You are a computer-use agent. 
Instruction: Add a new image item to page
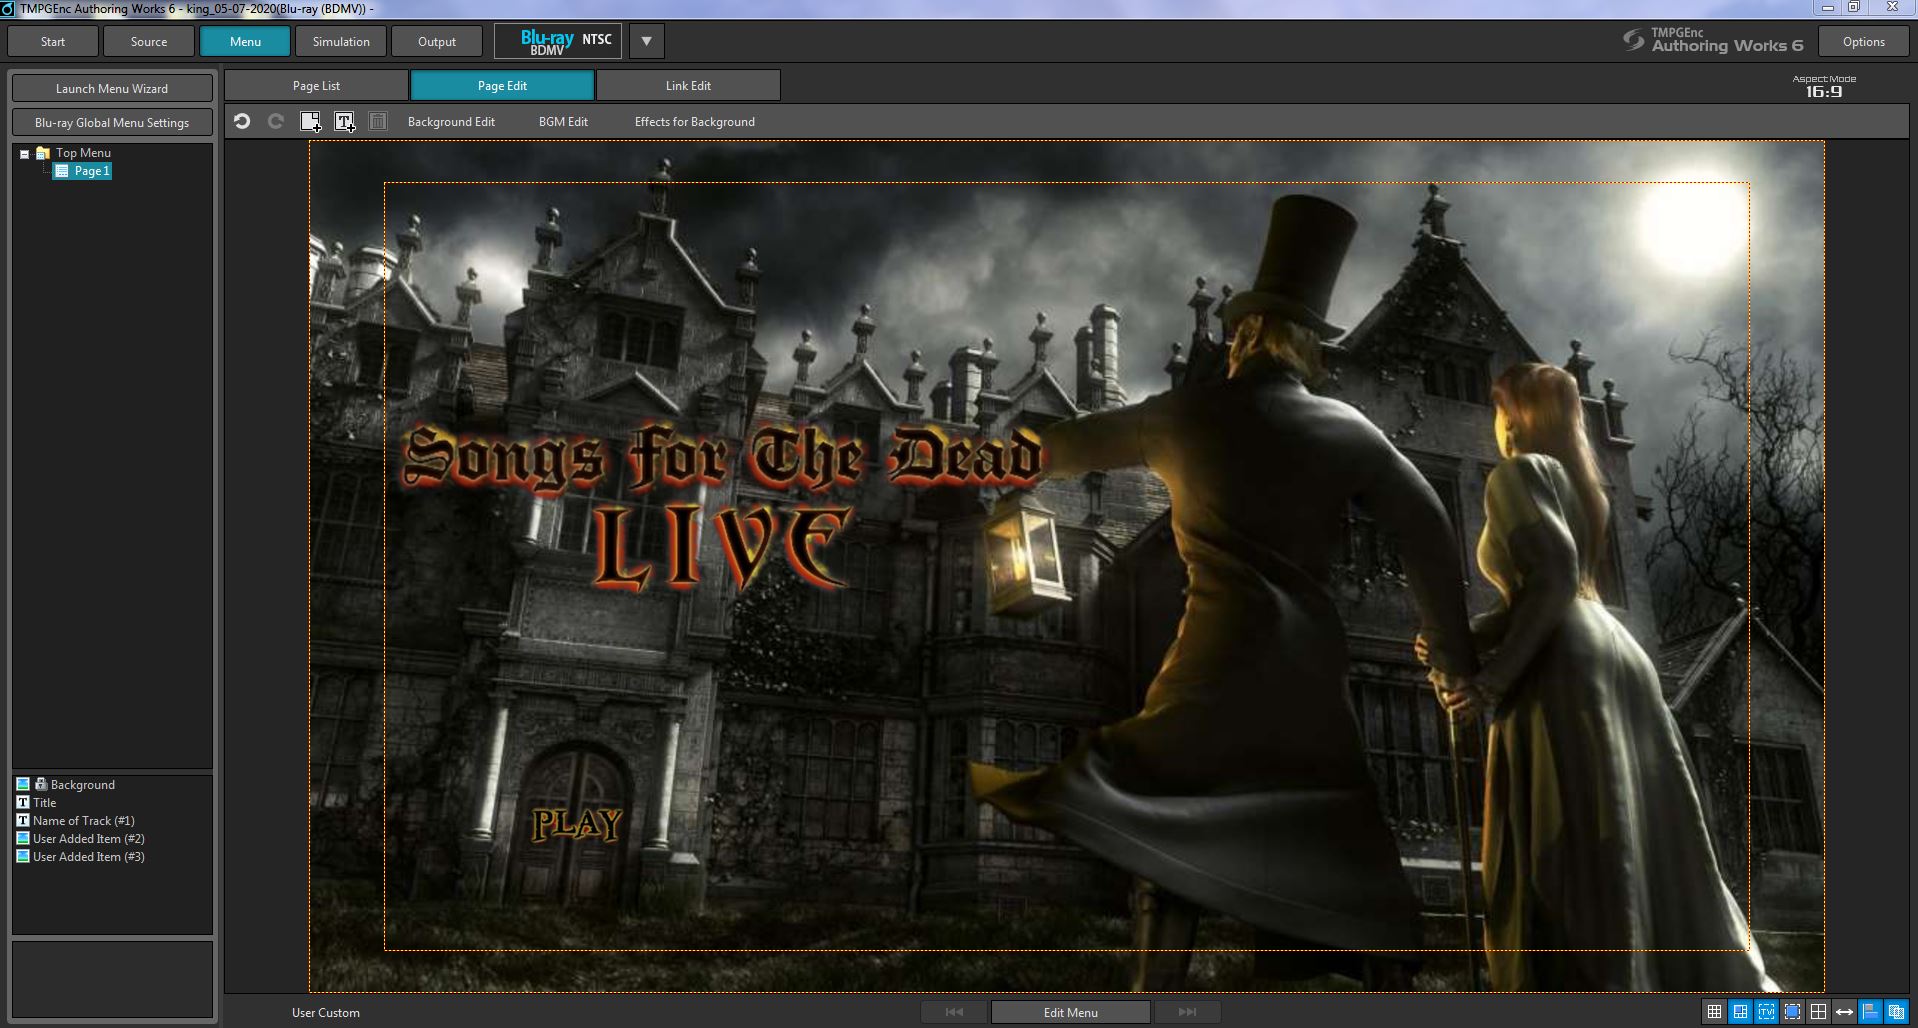click(311, 122)
